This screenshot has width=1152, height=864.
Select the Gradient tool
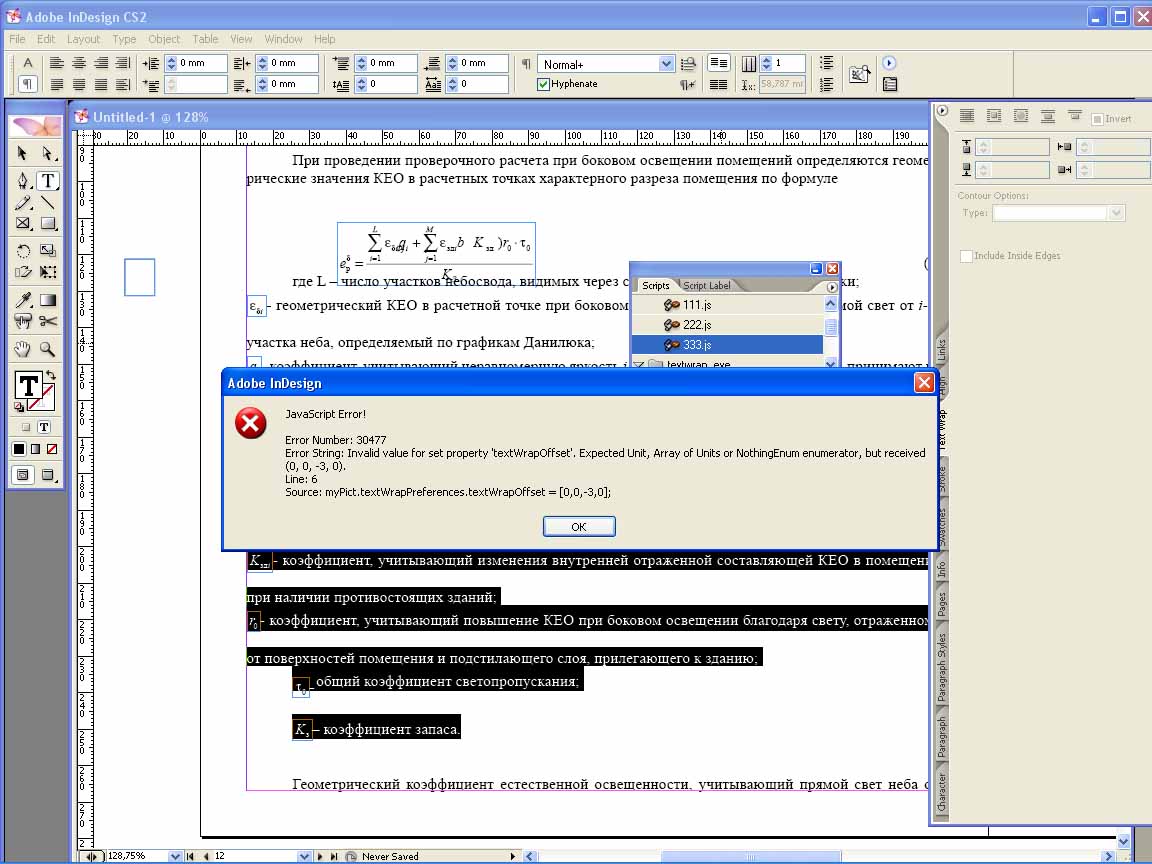tap(48, 300)
